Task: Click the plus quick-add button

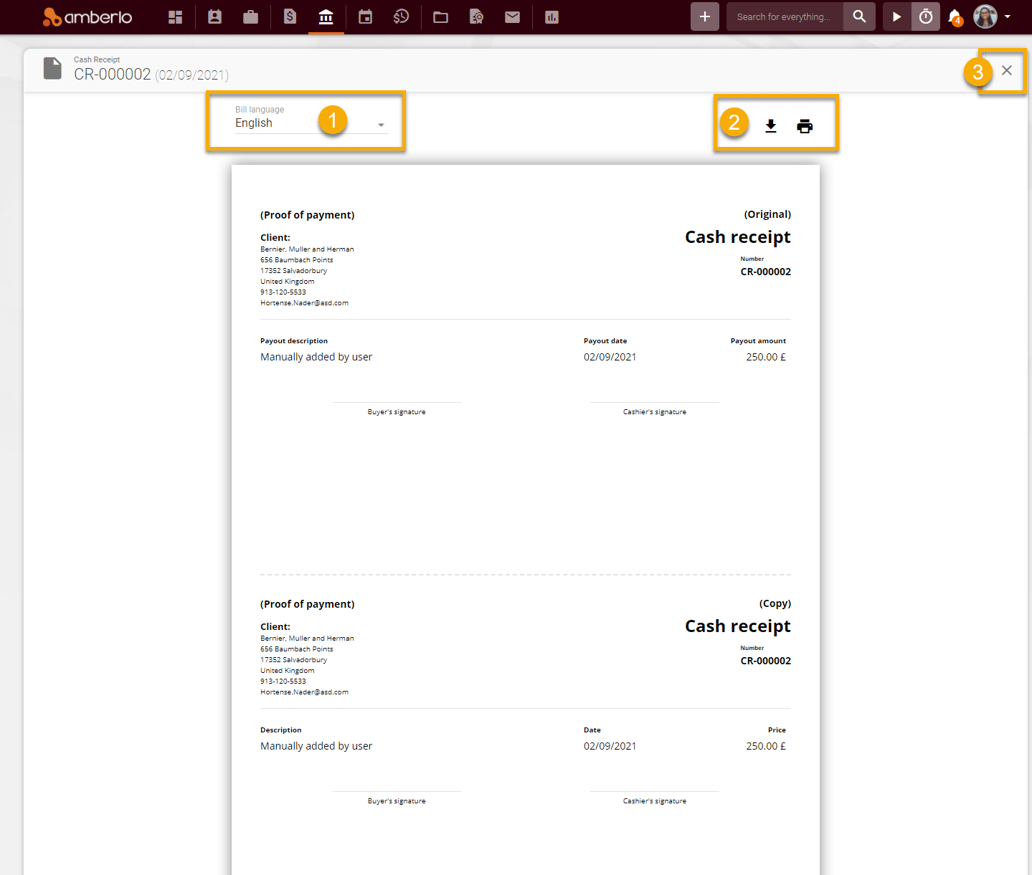Action: (704, 17)
